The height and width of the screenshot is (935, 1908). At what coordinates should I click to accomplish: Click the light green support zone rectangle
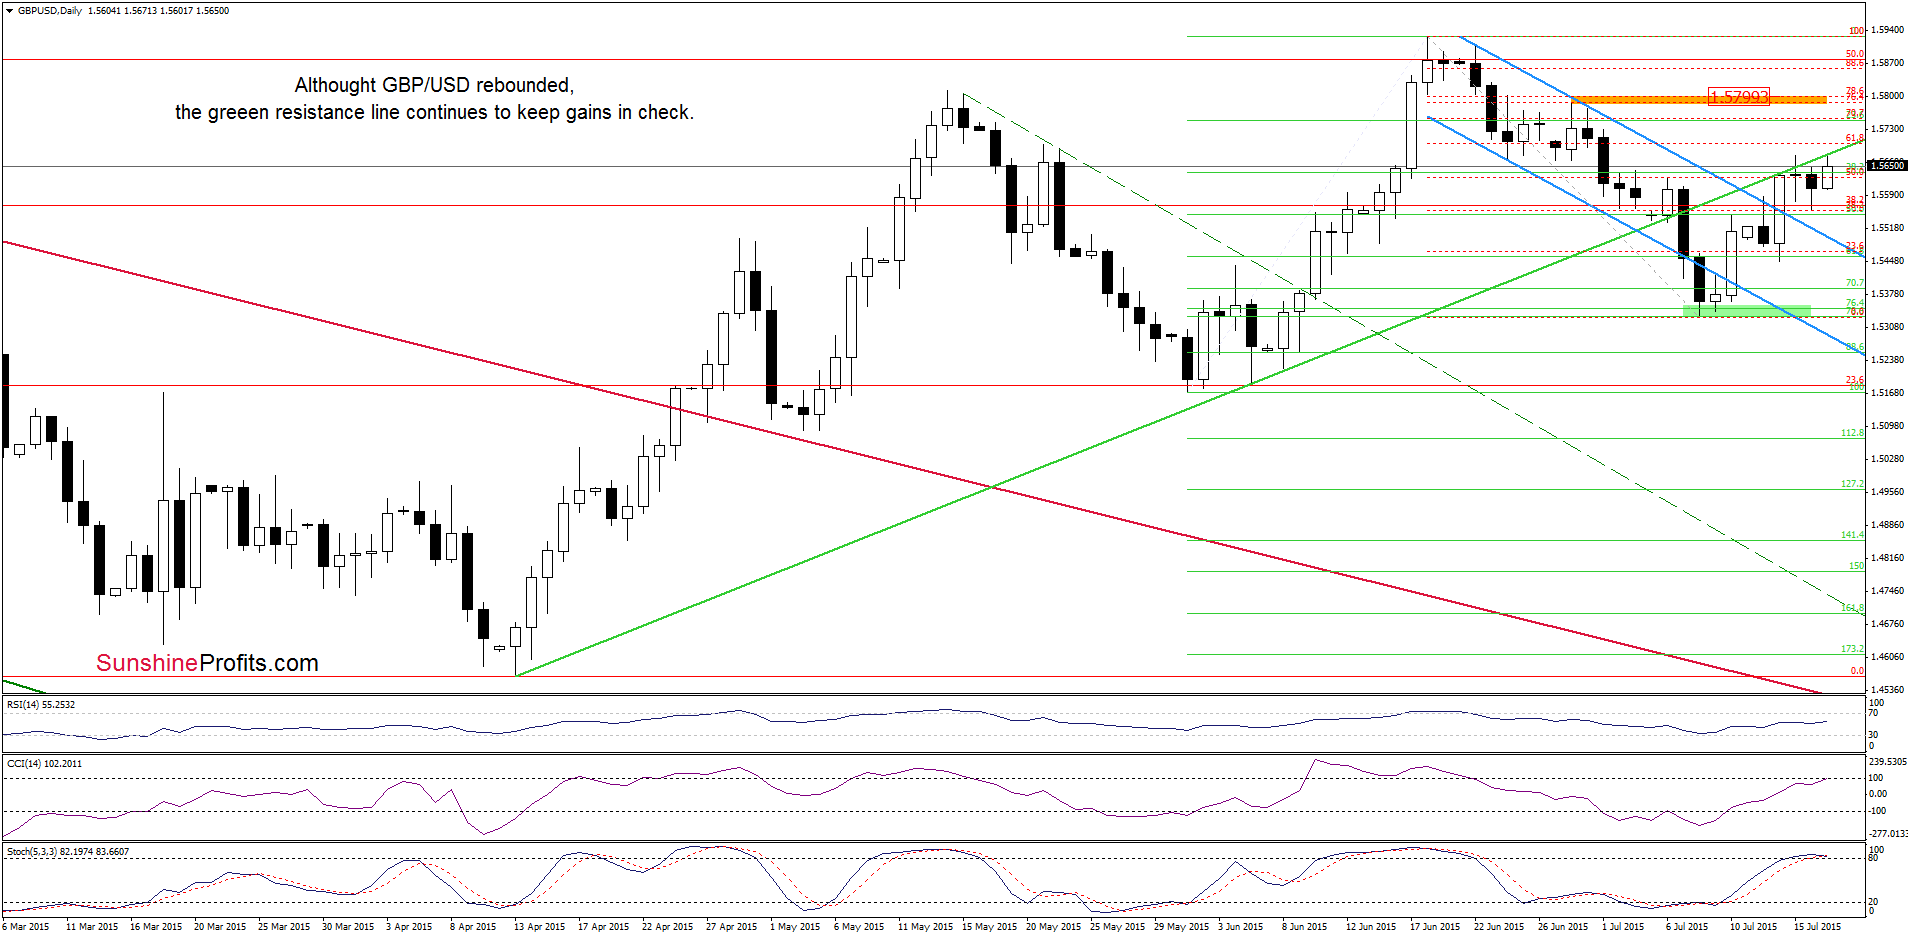(x=1747, y=311)
